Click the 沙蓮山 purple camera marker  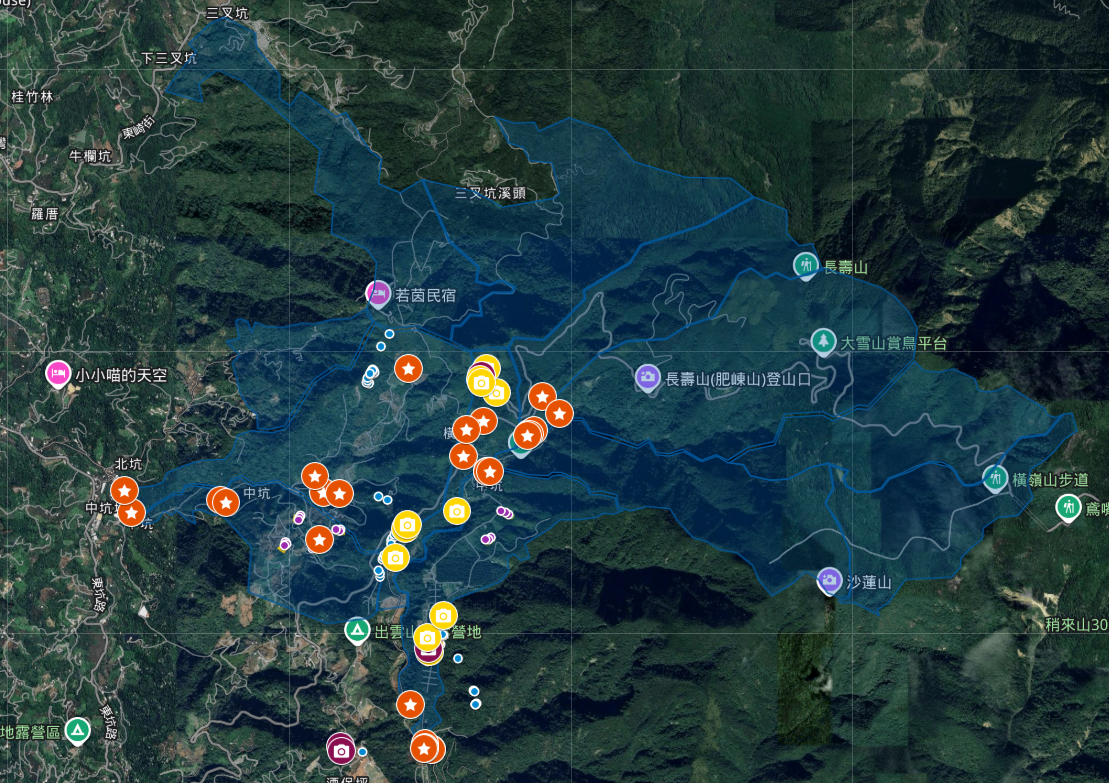[x=829, y=580]
